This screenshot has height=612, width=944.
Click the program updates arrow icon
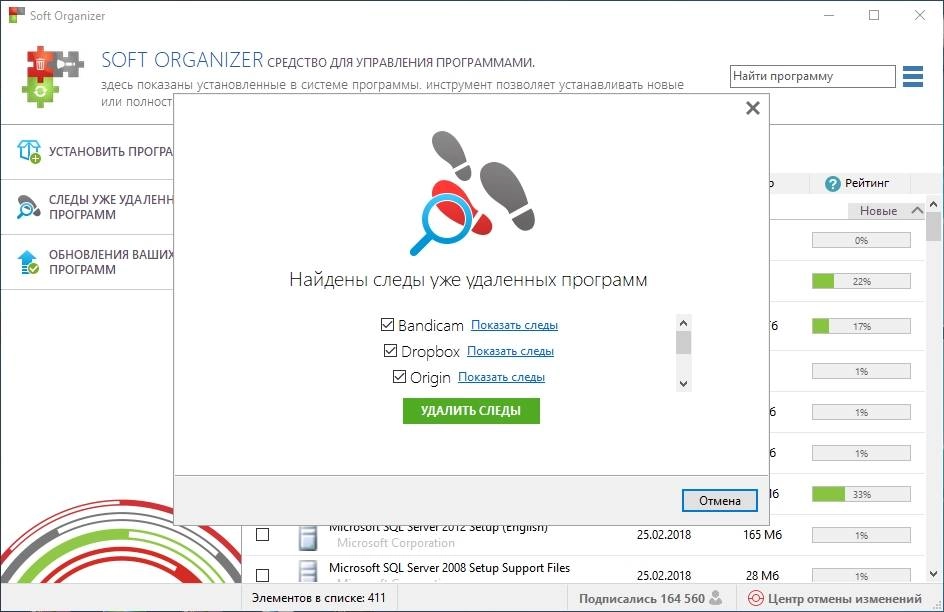click(28, 262)
